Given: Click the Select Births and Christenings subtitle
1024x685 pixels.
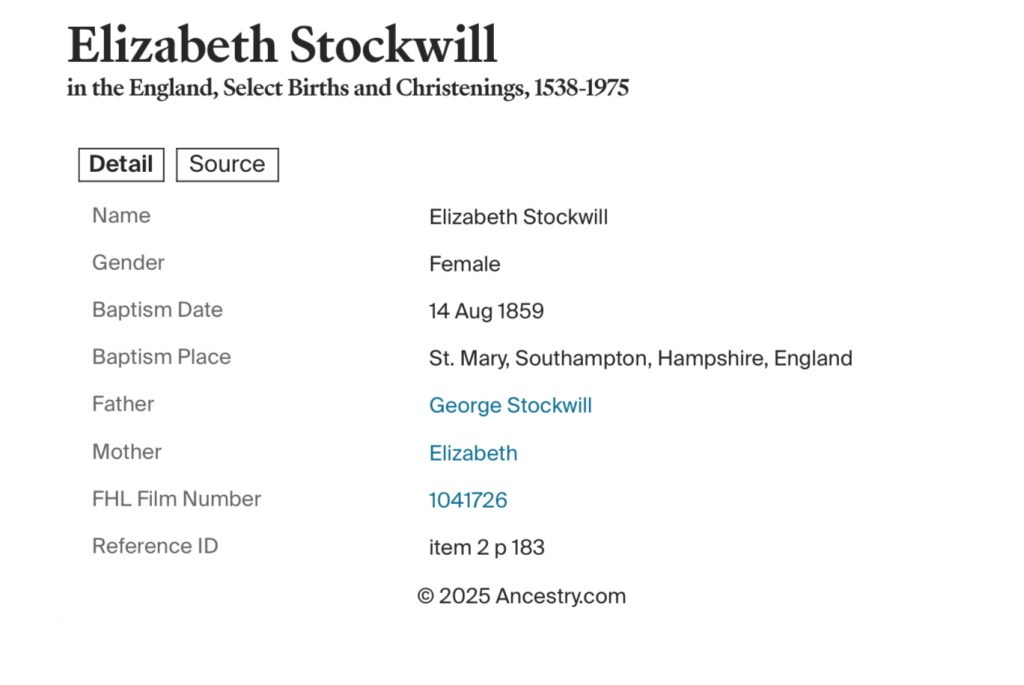Looking at the screenshot, I should 348,88.
